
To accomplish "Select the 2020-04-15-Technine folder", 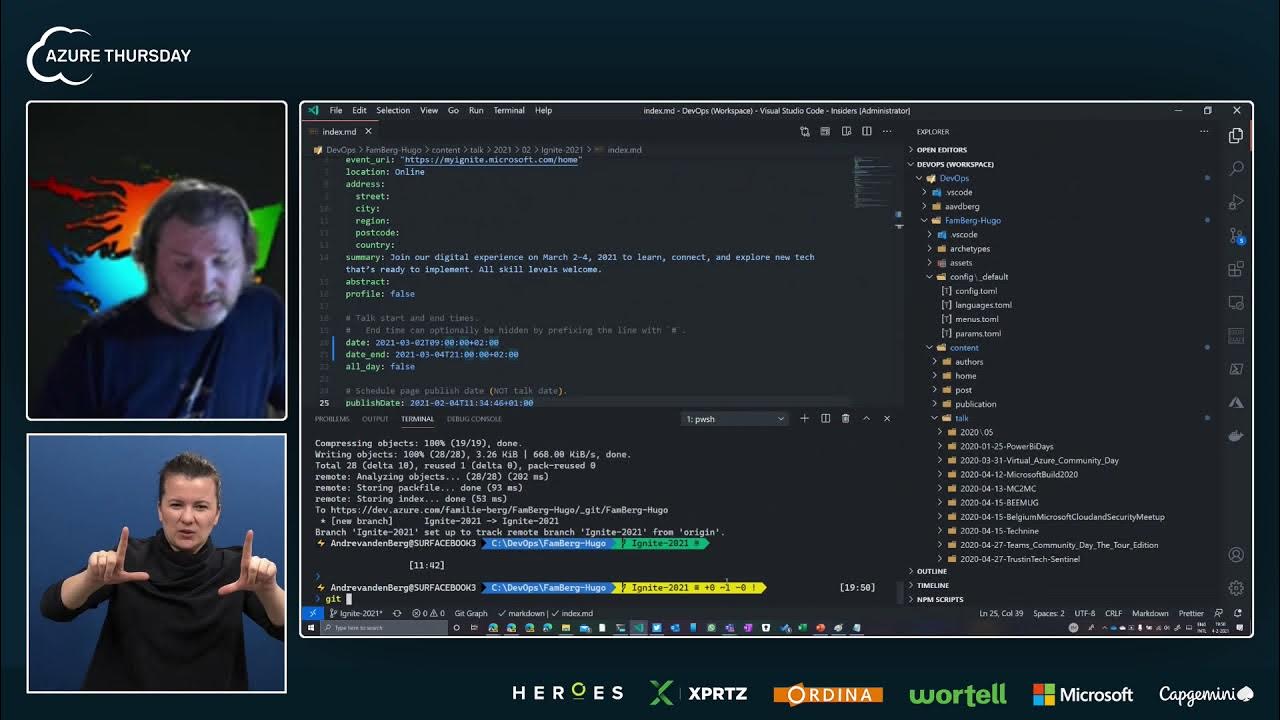I will click(x=999, y=531).
